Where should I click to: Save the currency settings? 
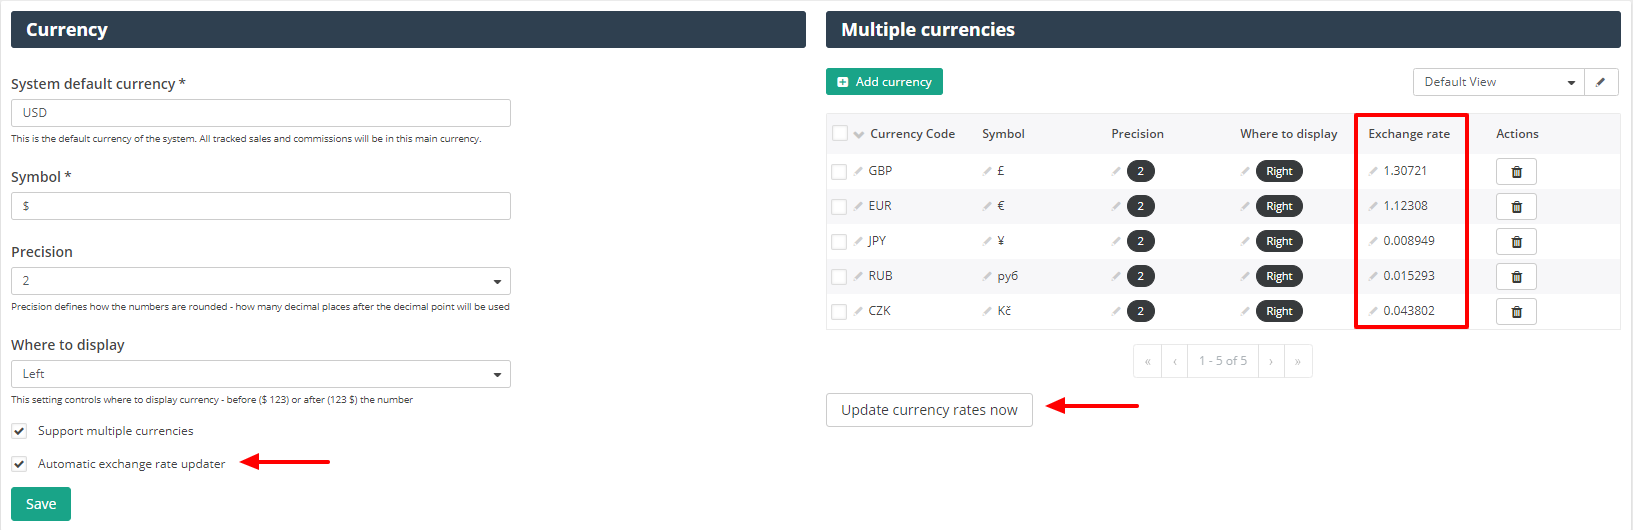[41, 504]
